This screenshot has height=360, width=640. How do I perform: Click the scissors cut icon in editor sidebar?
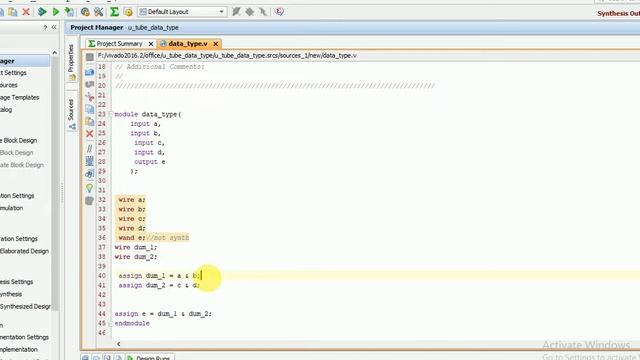click(x=89, y=97)
